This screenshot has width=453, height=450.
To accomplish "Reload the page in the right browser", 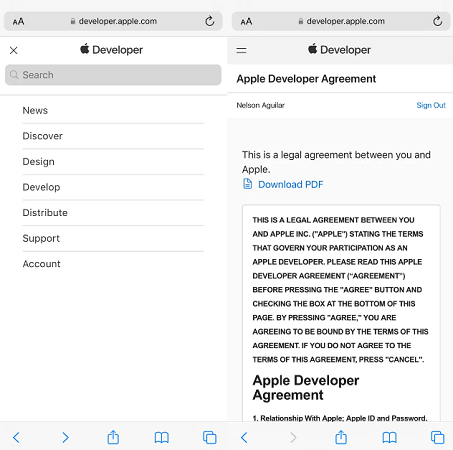I will pos(437,21).
